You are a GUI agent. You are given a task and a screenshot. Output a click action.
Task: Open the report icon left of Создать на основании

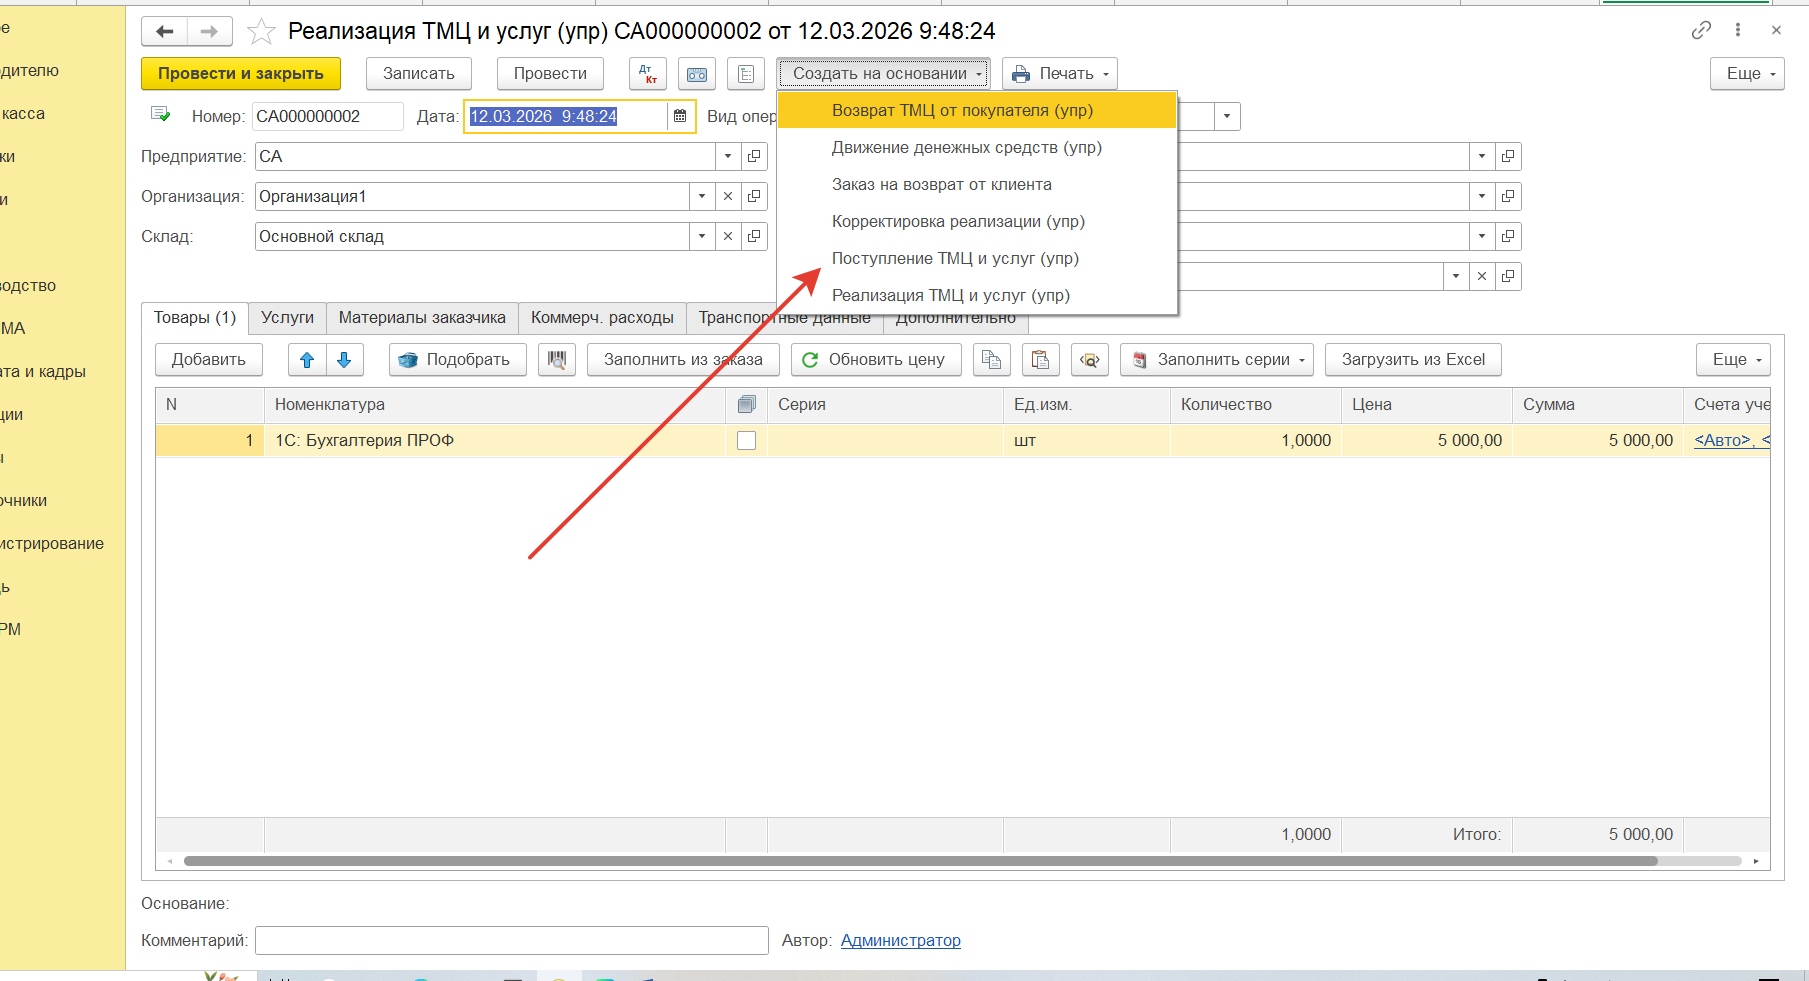coord(746,74)
